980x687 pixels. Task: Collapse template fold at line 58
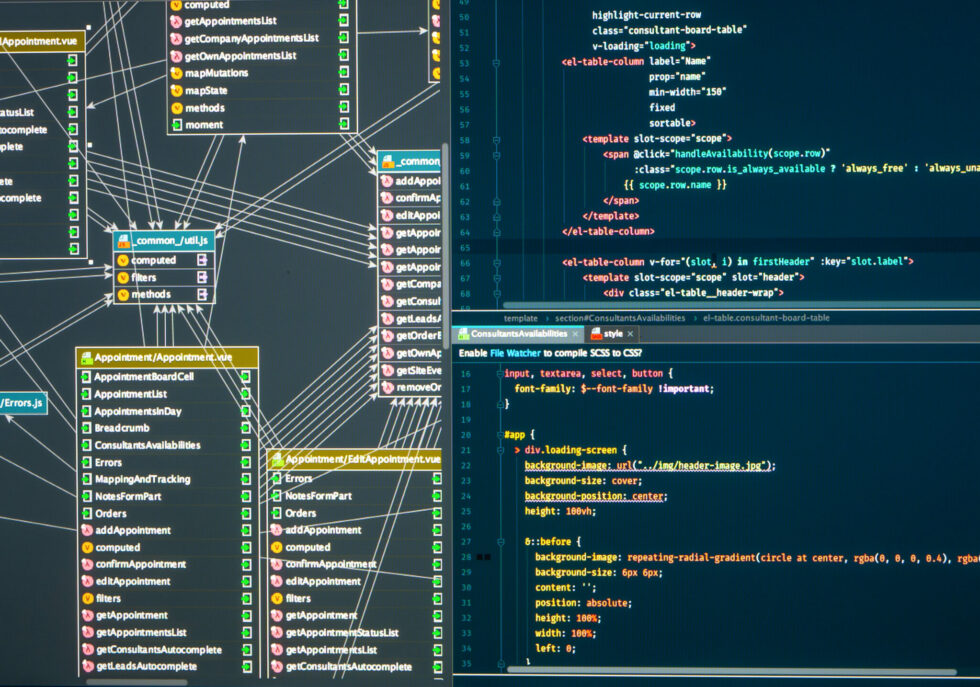point(496,140)
